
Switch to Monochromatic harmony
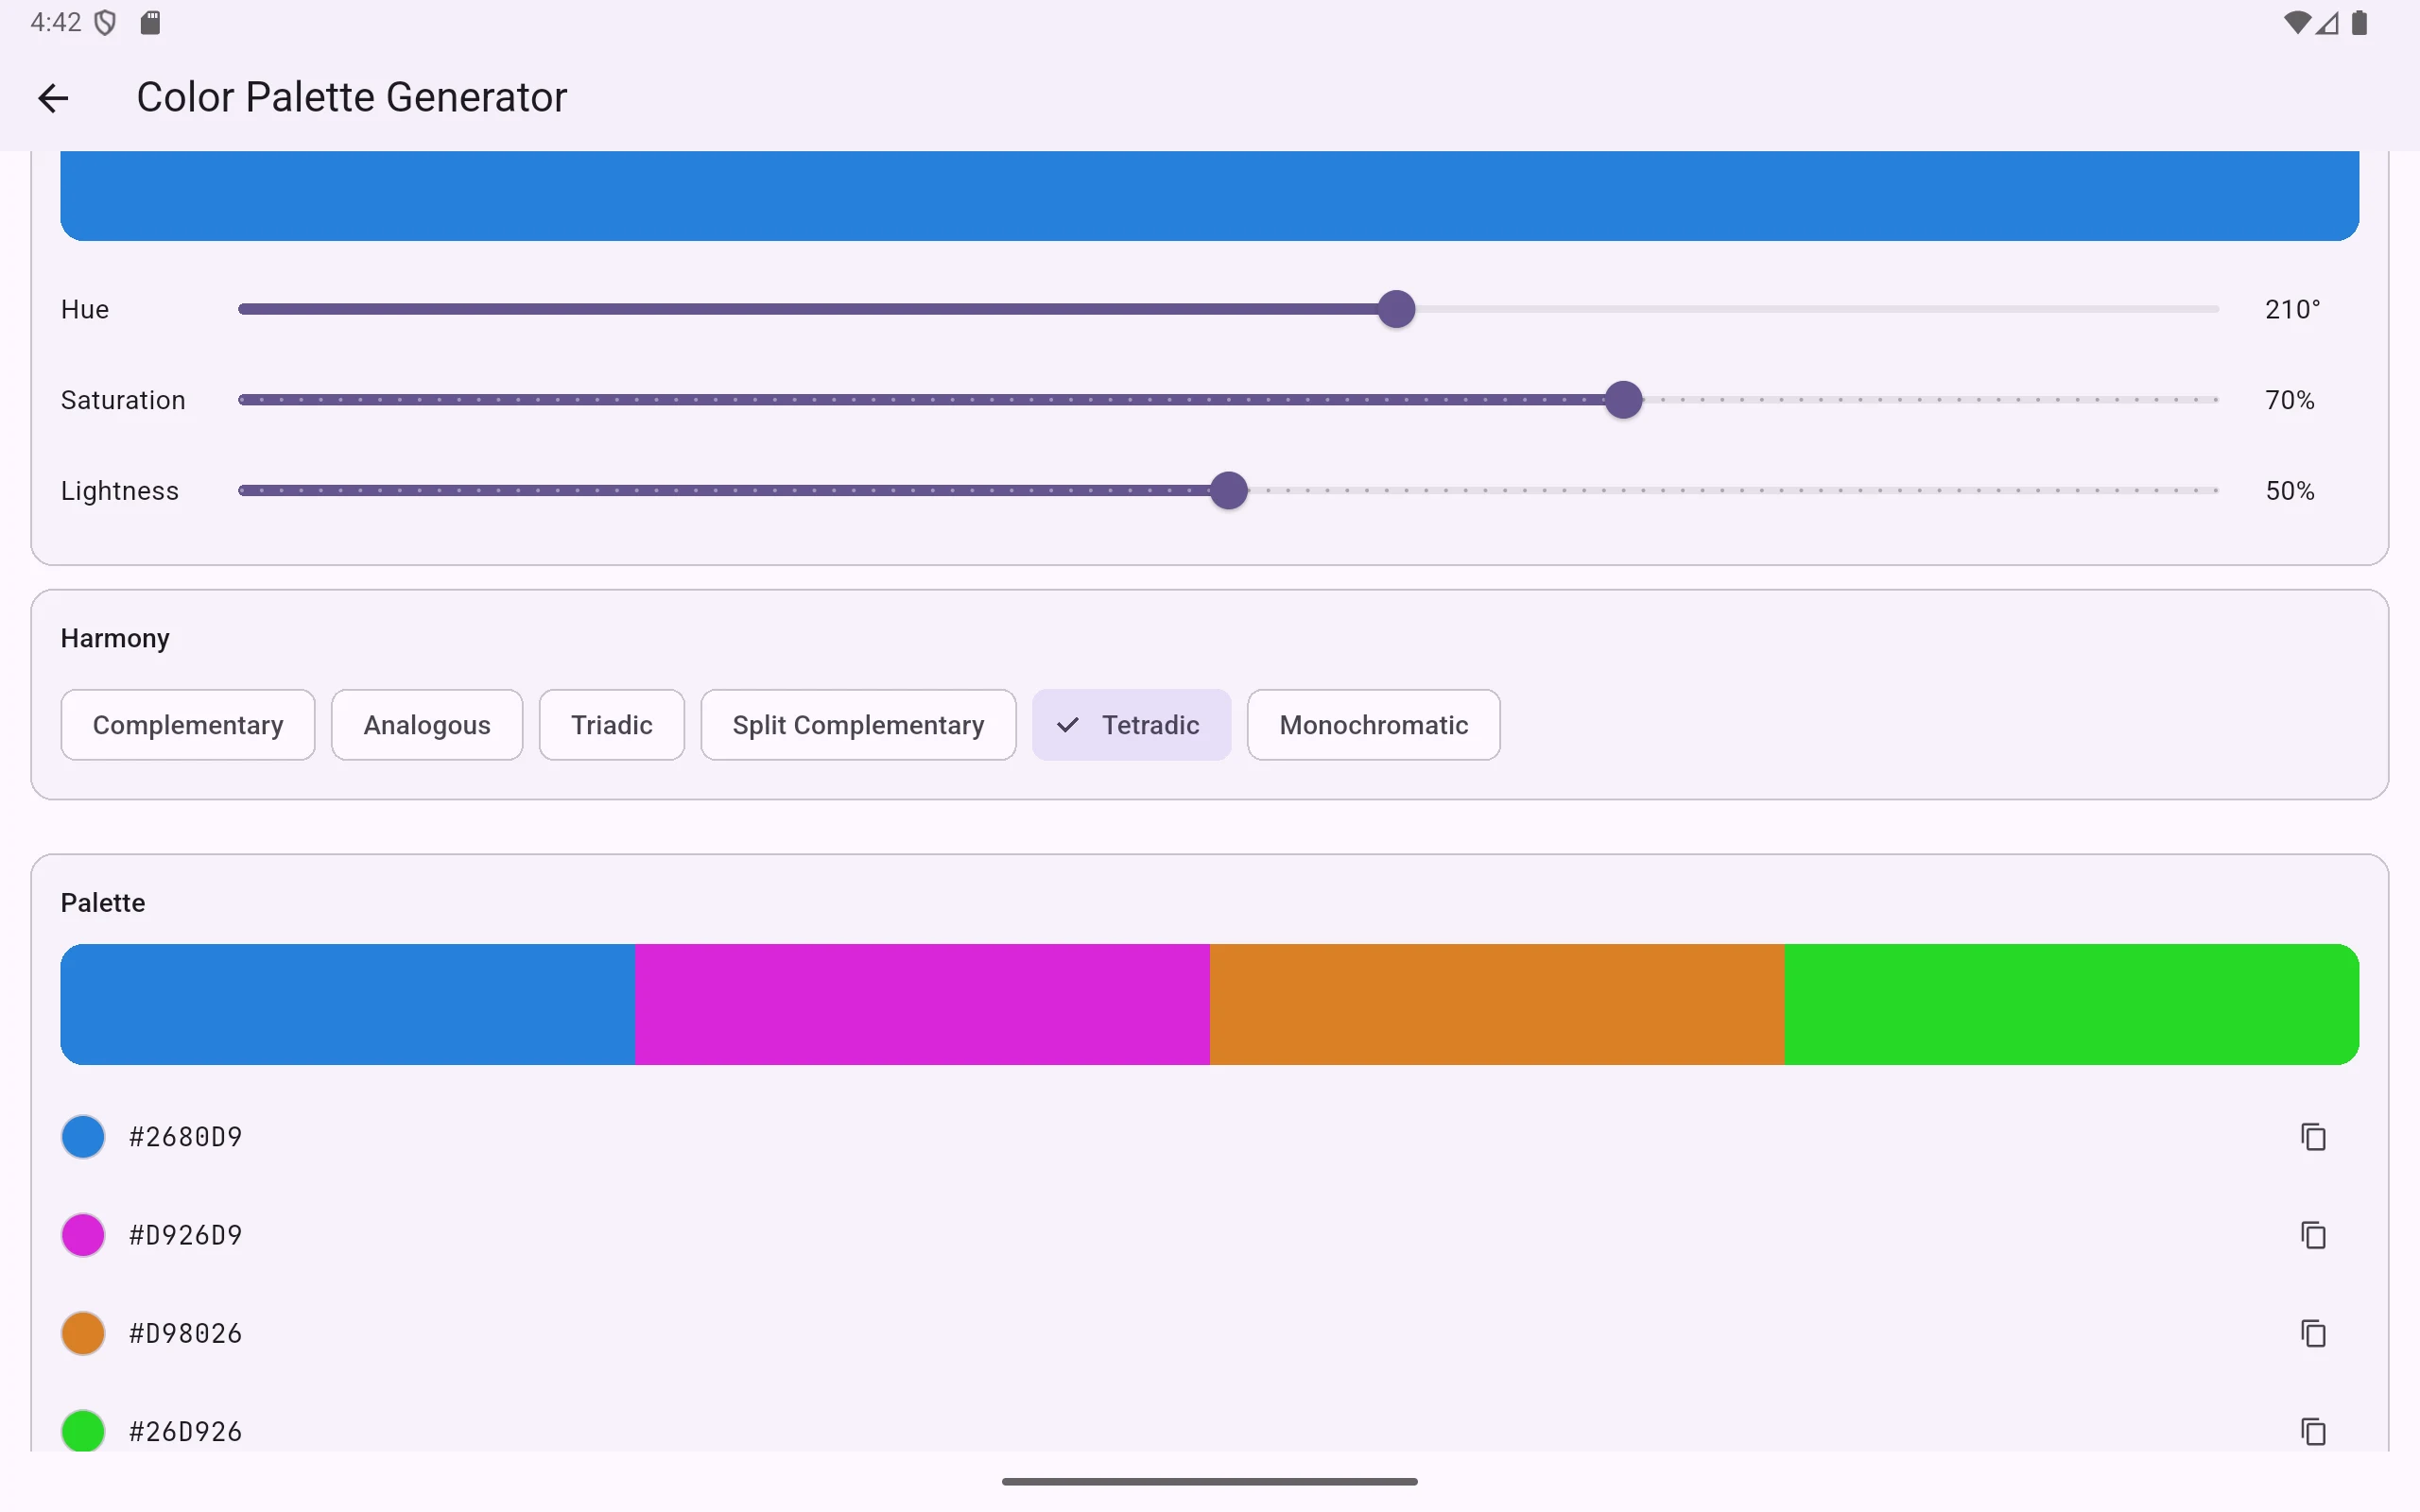click(1373, 725)
